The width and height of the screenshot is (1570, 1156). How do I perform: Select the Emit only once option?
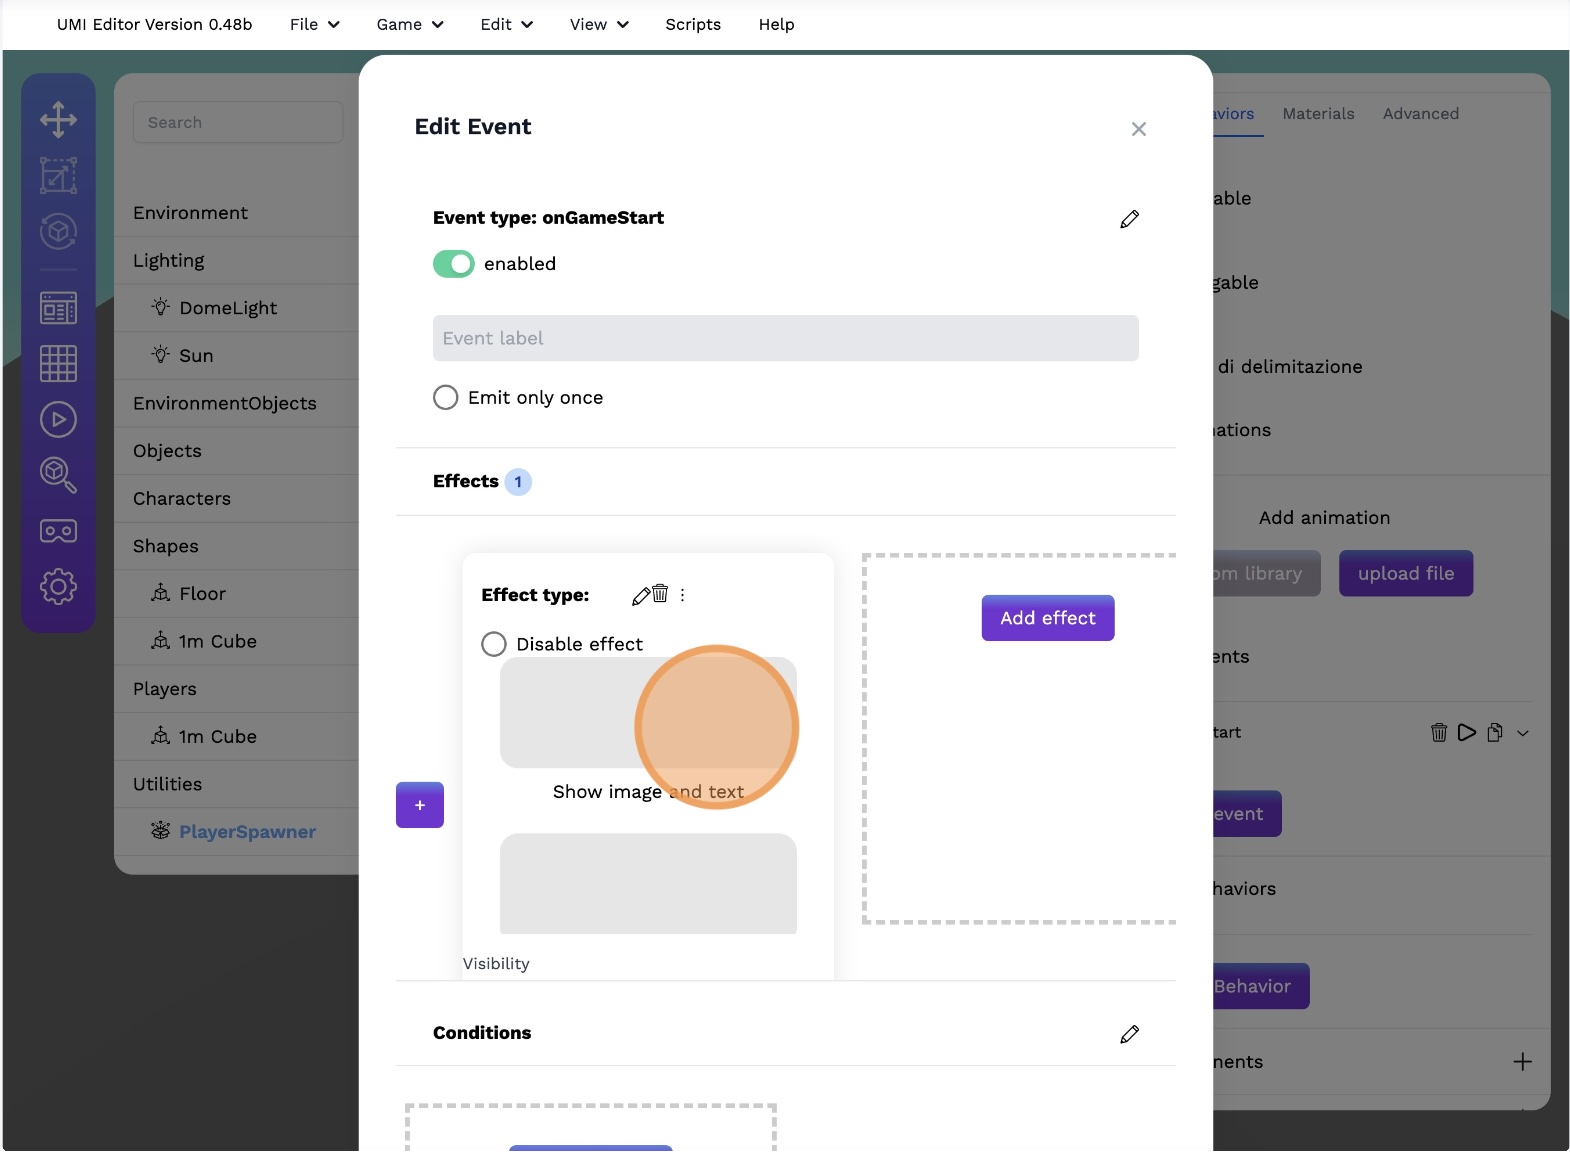click(446, 398)
